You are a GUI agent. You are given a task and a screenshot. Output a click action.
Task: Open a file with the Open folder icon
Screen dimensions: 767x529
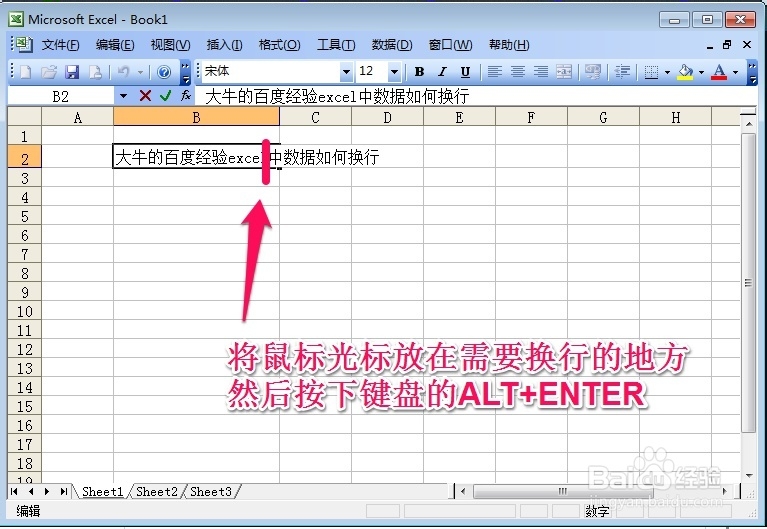click(49, 72)
